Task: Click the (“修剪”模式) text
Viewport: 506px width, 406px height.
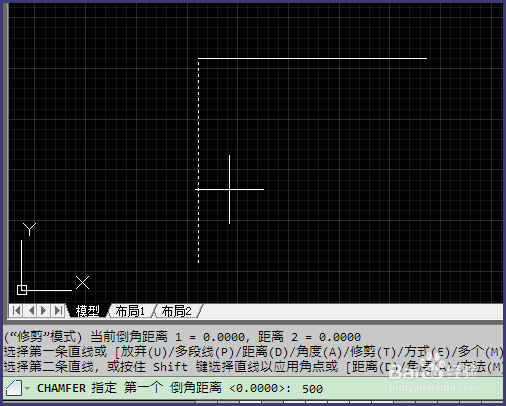Action: tap(43, 337)
